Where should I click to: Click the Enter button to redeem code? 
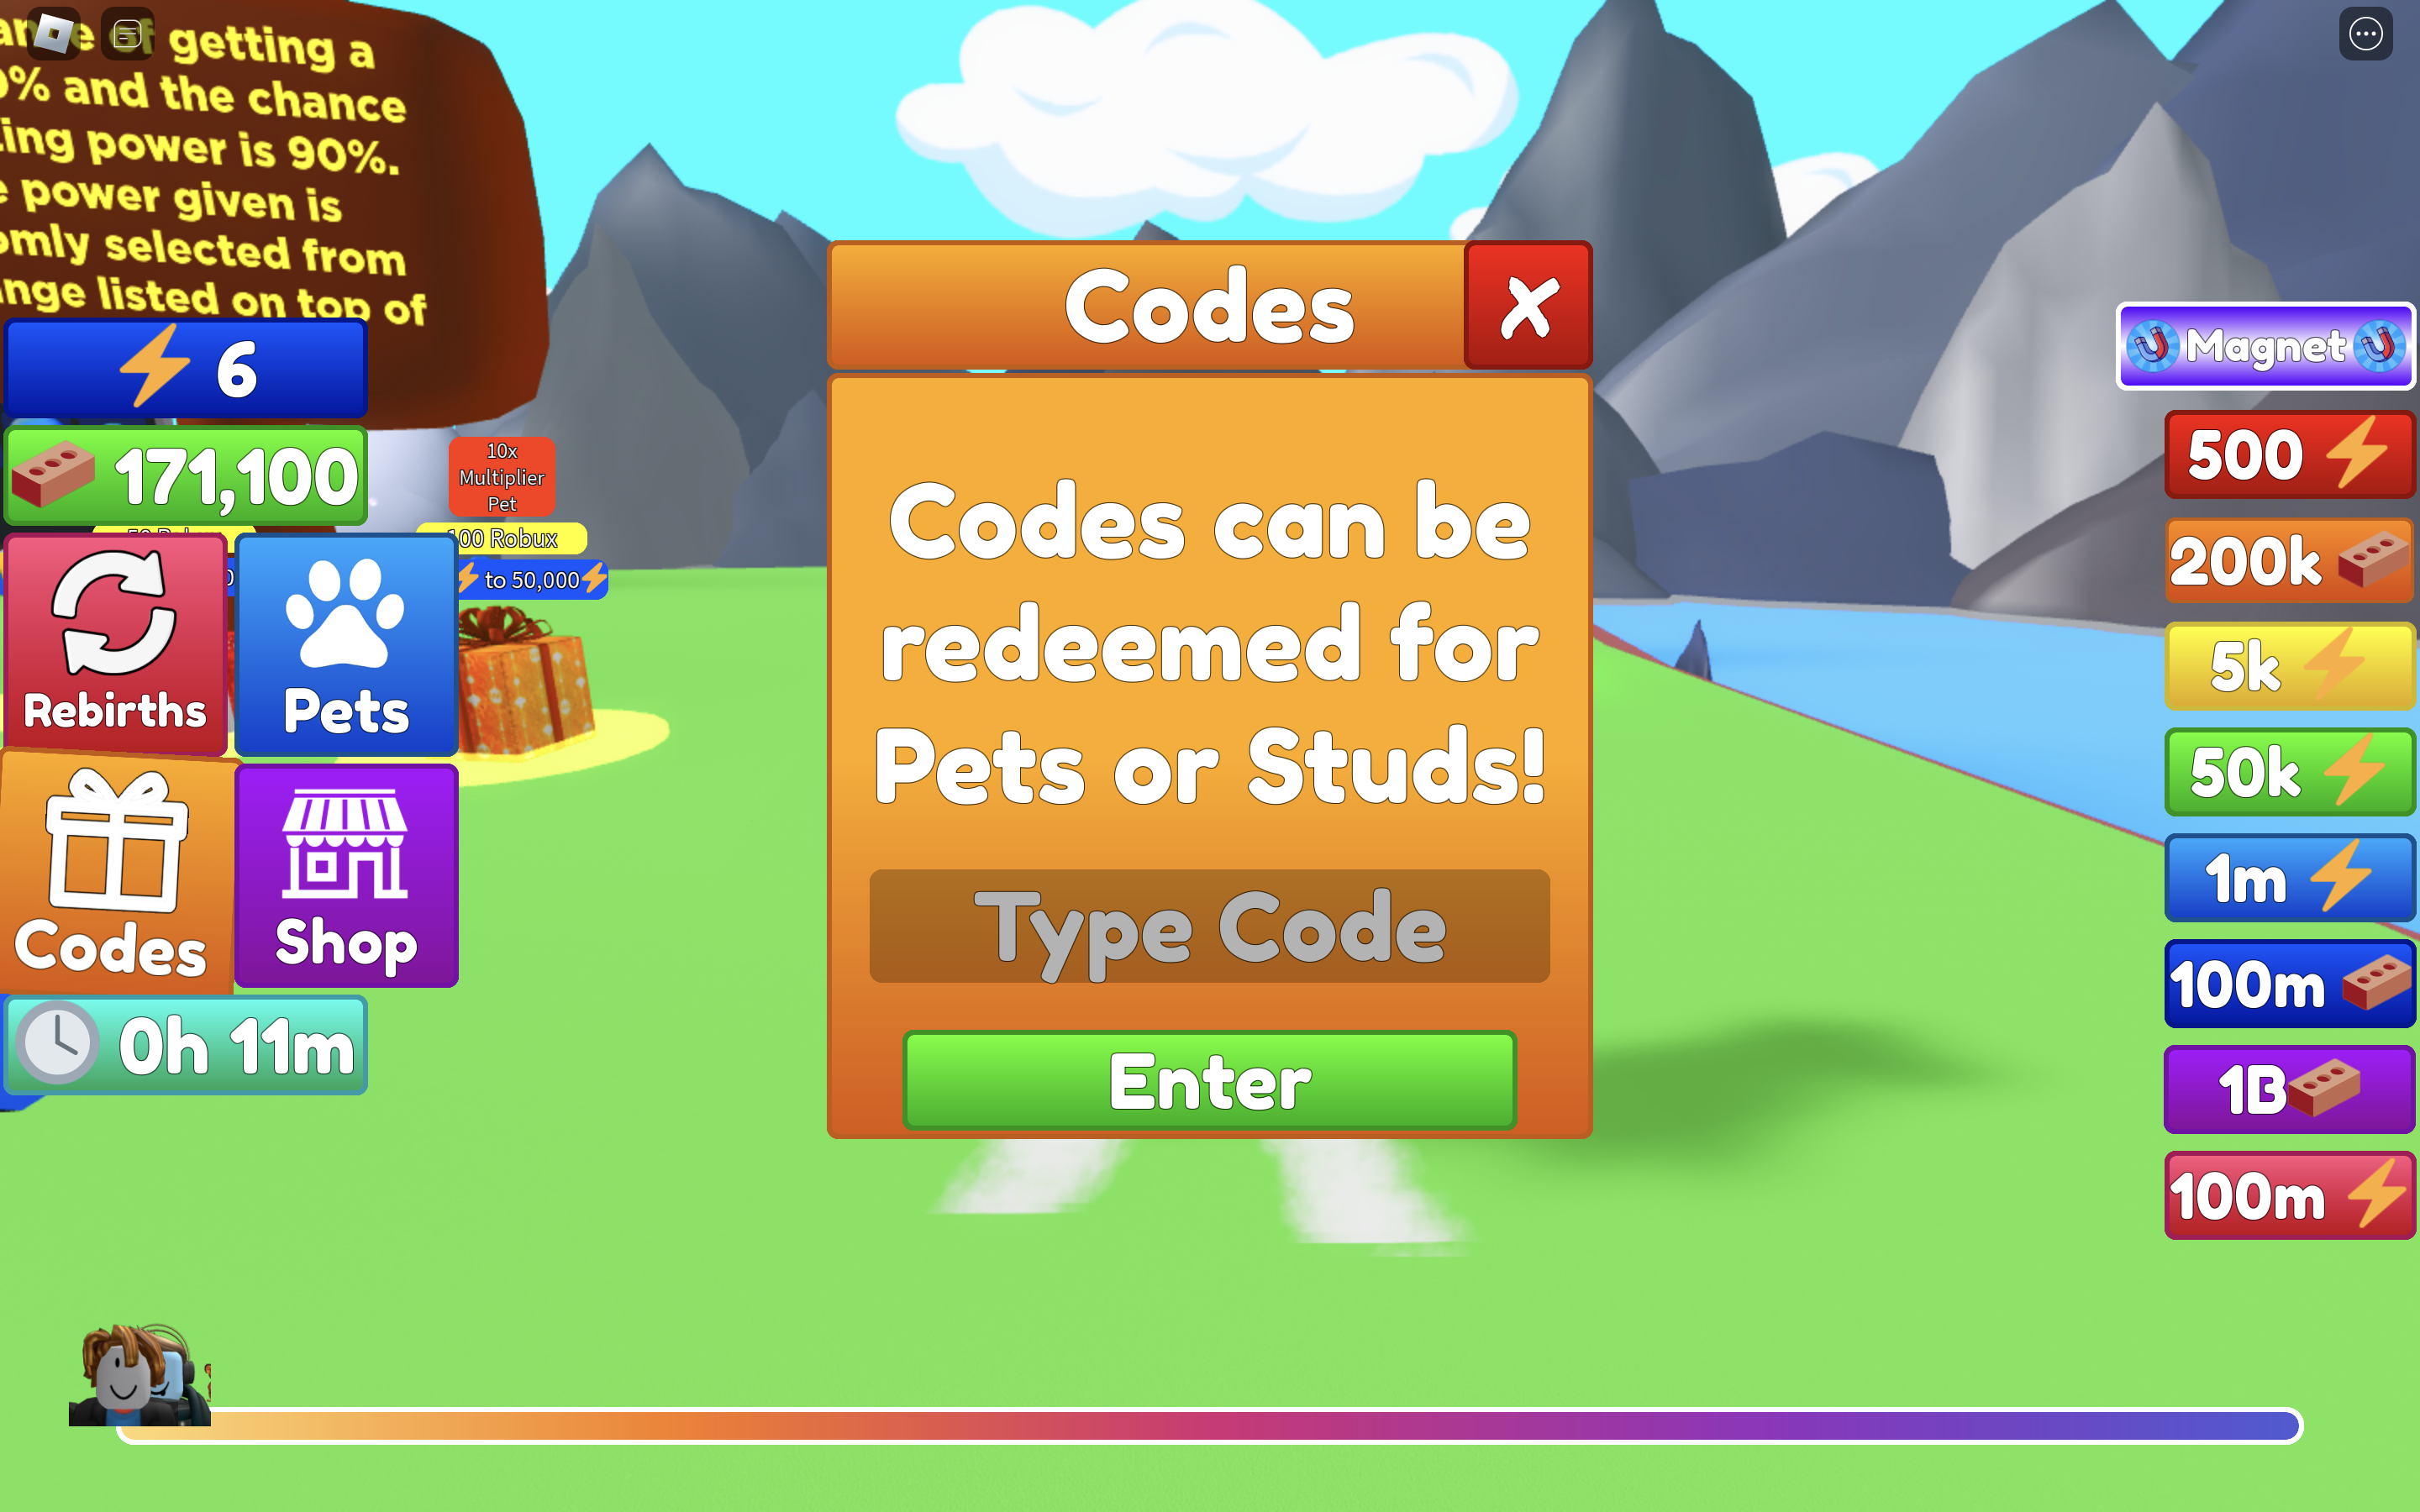[1209, 1082]
